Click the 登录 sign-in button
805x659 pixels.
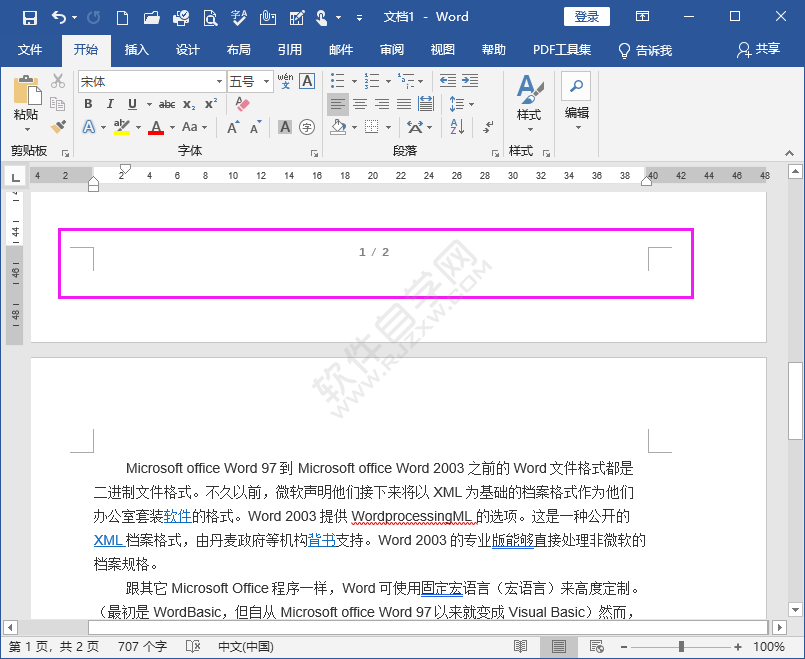click(587, 16)
